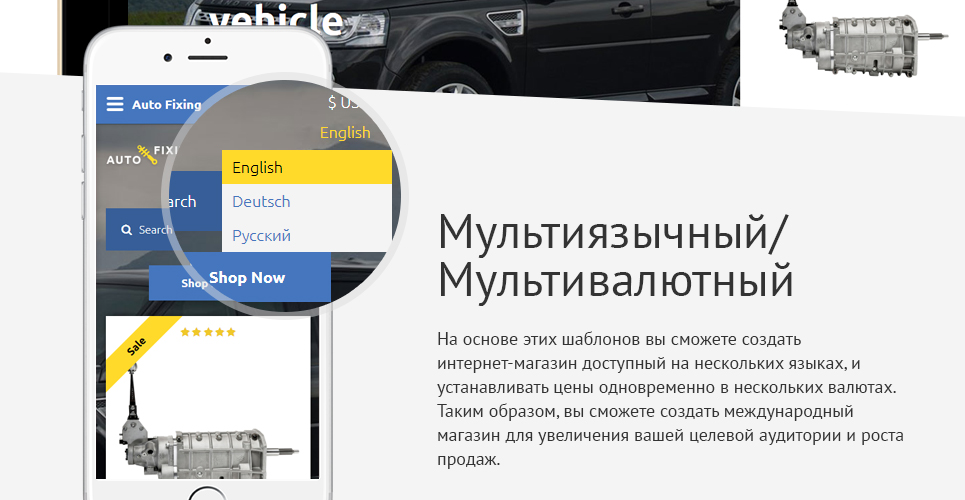Click the magnifier icon in the Search field

point(127,230)
